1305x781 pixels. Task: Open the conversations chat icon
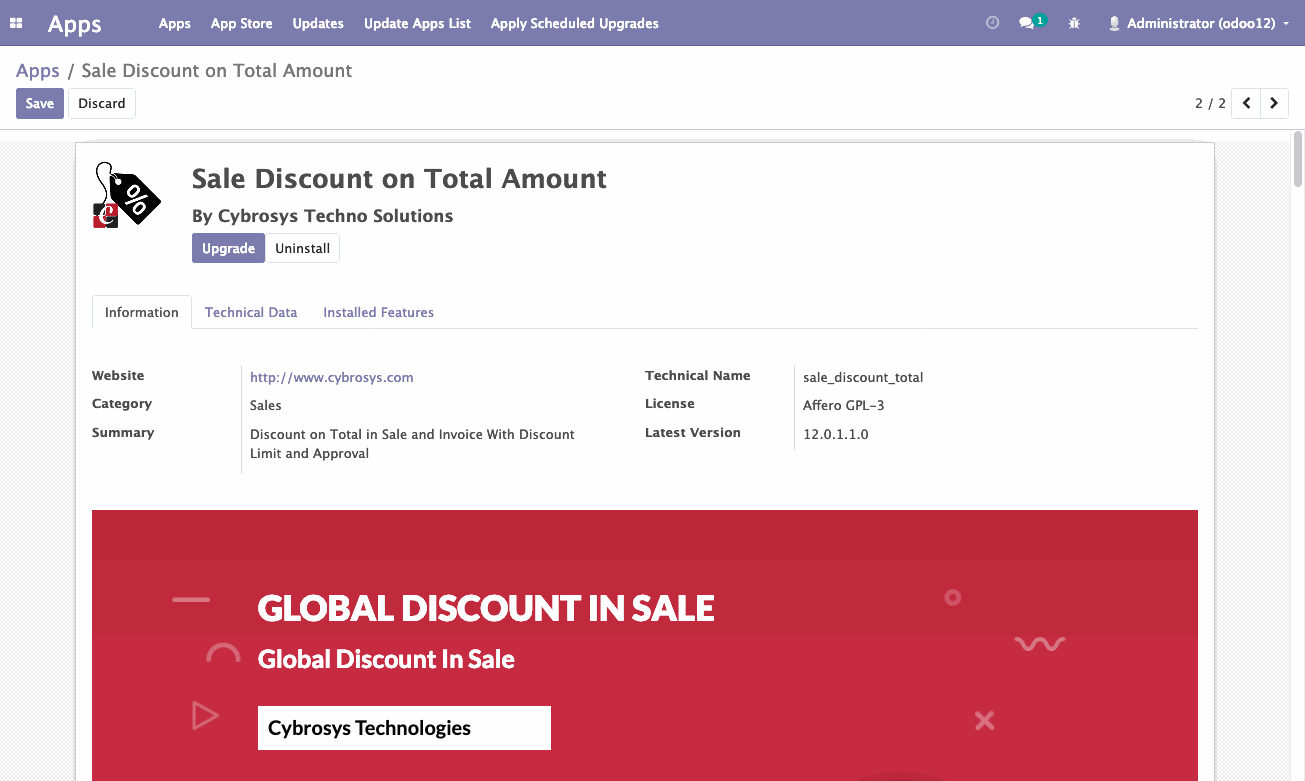pyautogui.click(x=1031, y=22)
